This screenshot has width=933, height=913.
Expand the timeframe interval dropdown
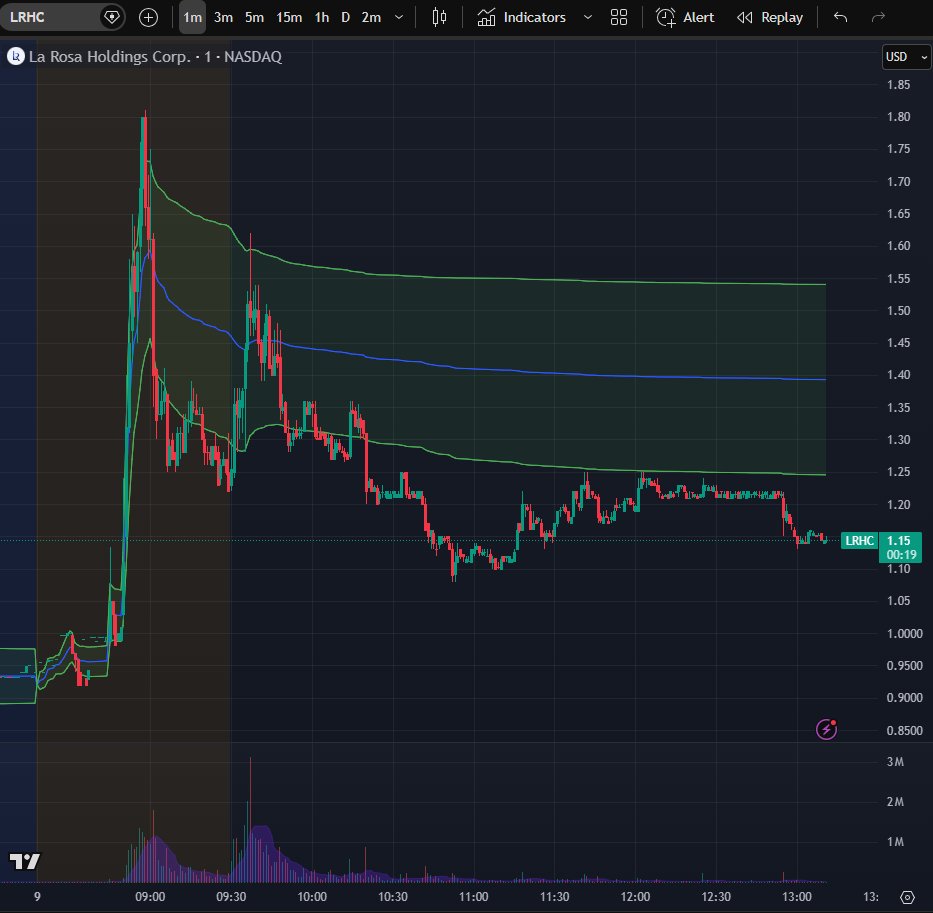click(x=399, y=17)
